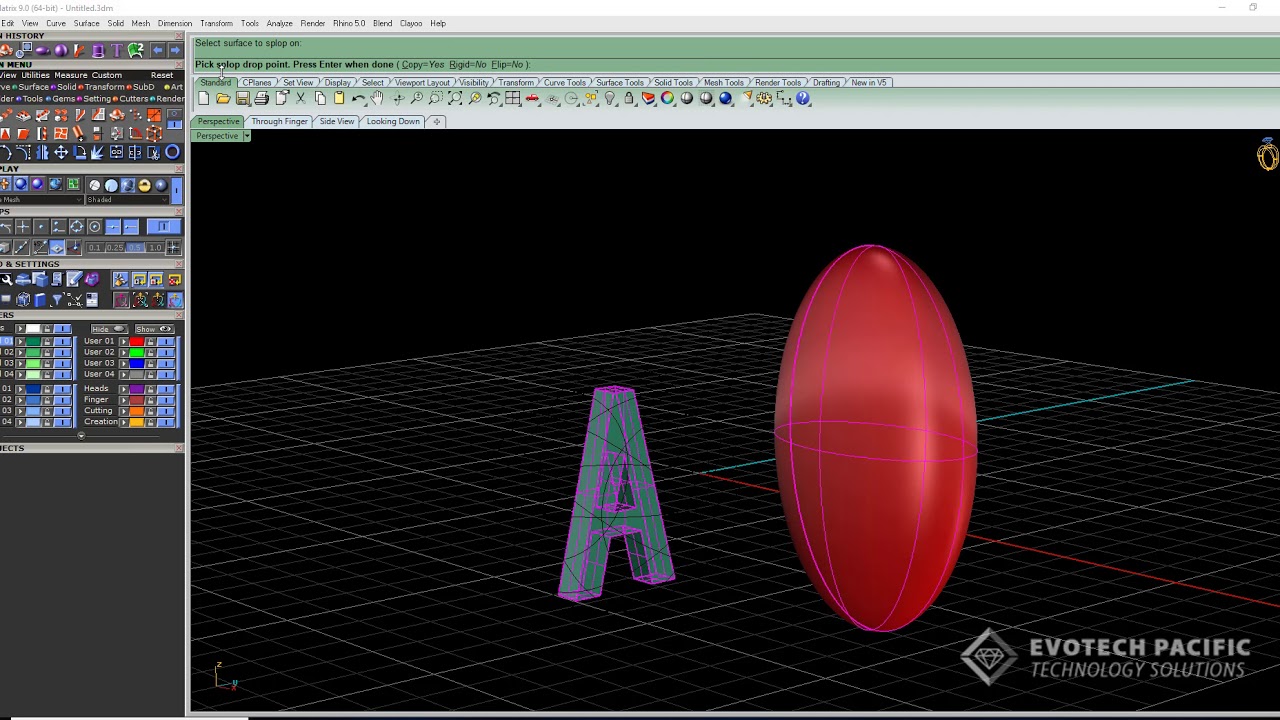The height and width of the screenshot is (720, 1280).
Task: Expand the Layers panel with the down chevron
Action: tap(82, 435)
